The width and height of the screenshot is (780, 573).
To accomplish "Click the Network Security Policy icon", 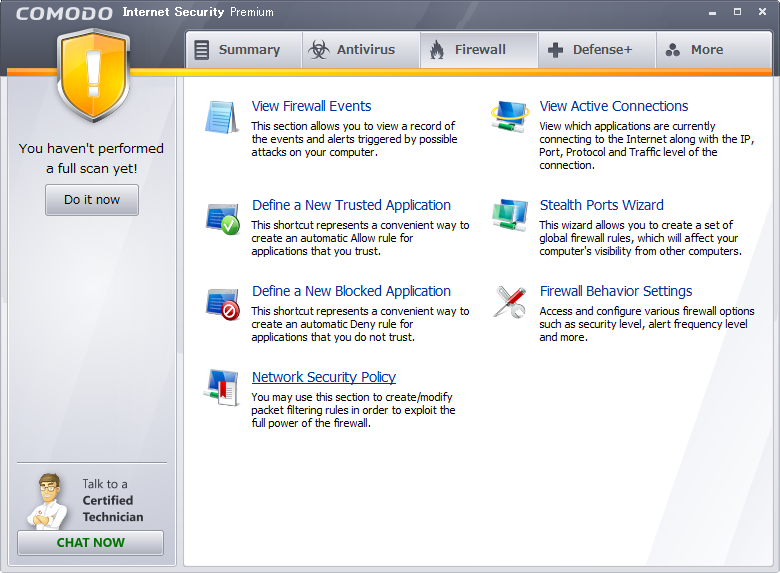I will (221, 387).
